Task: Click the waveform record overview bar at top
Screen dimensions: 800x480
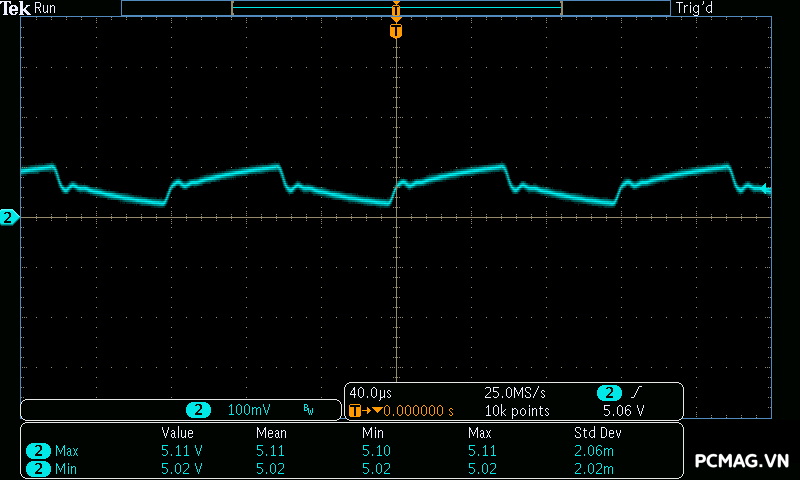Action: tap(396, 8)
